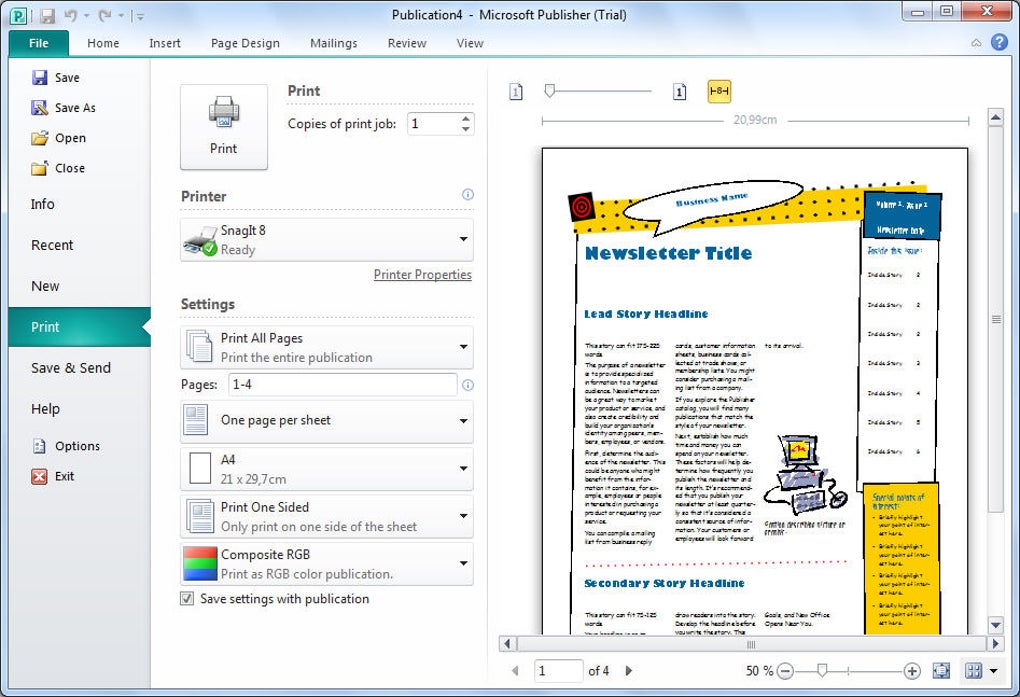Select Print in the backstage sidebar

pyautogui.click(x=79, y=327)
